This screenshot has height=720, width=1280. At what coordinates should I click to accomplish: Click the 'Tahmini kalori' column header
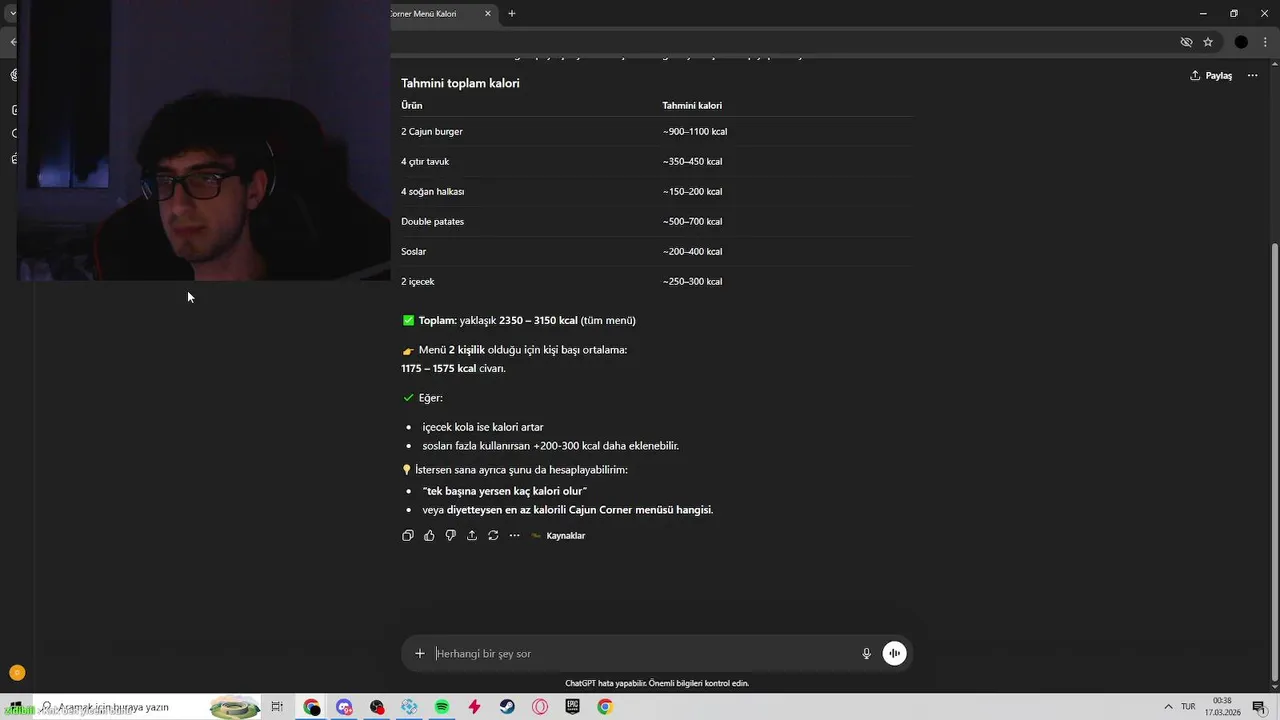tap(692, 106)
